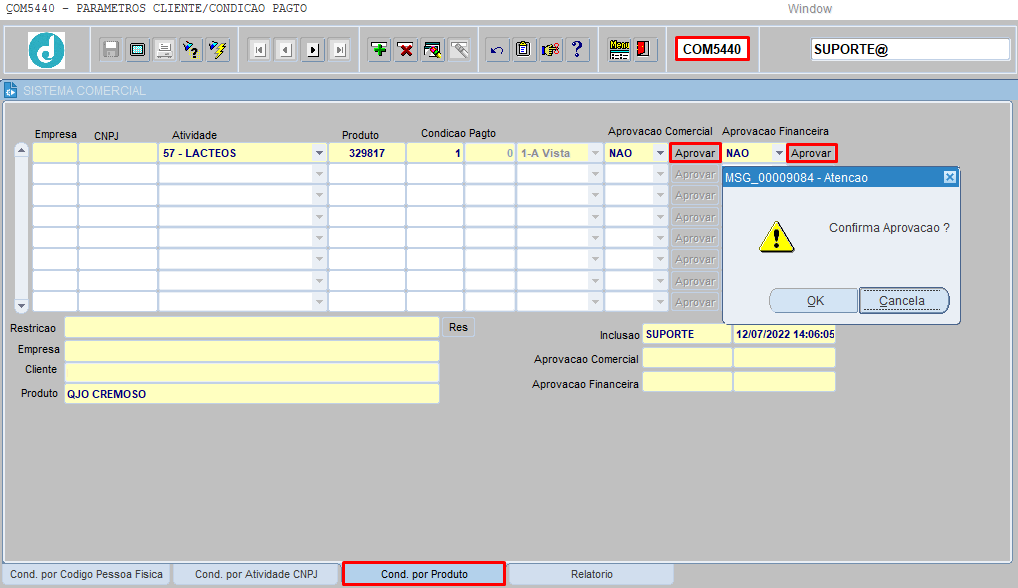This screenshot has height=588, width=1018.
Task: Insert a record with green plus icon
Action: click(379, 49)
